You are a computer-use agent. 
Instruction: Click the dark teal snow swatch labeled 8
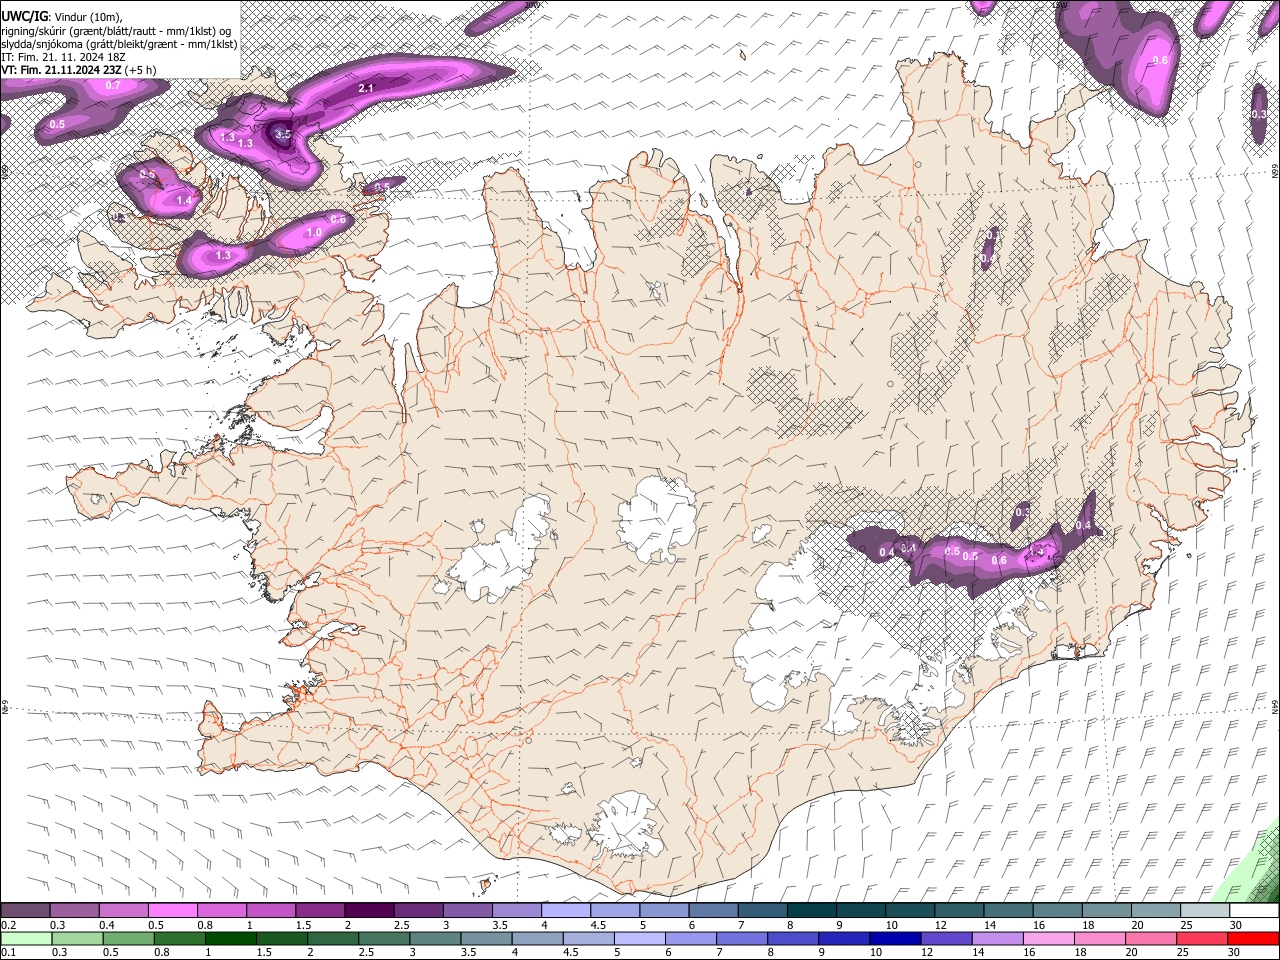point(811,911)
